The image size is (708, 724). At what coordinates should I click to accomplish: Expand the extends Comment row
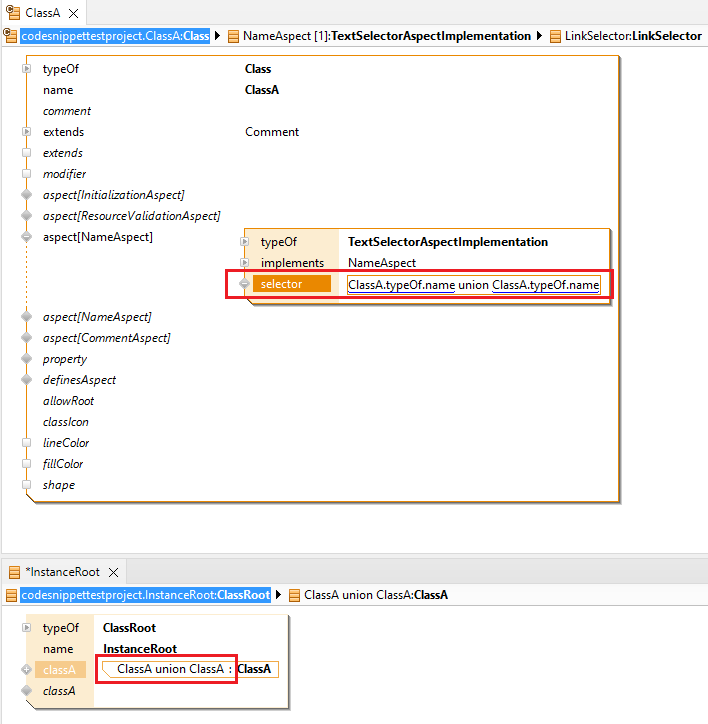pos(26,132)
